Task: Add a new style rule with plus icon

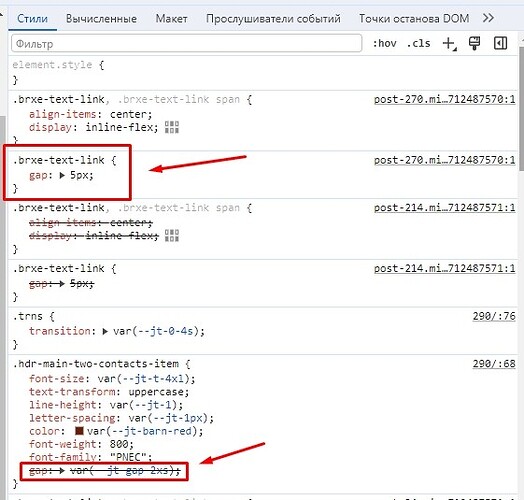Action: click(x=449, y=44)
